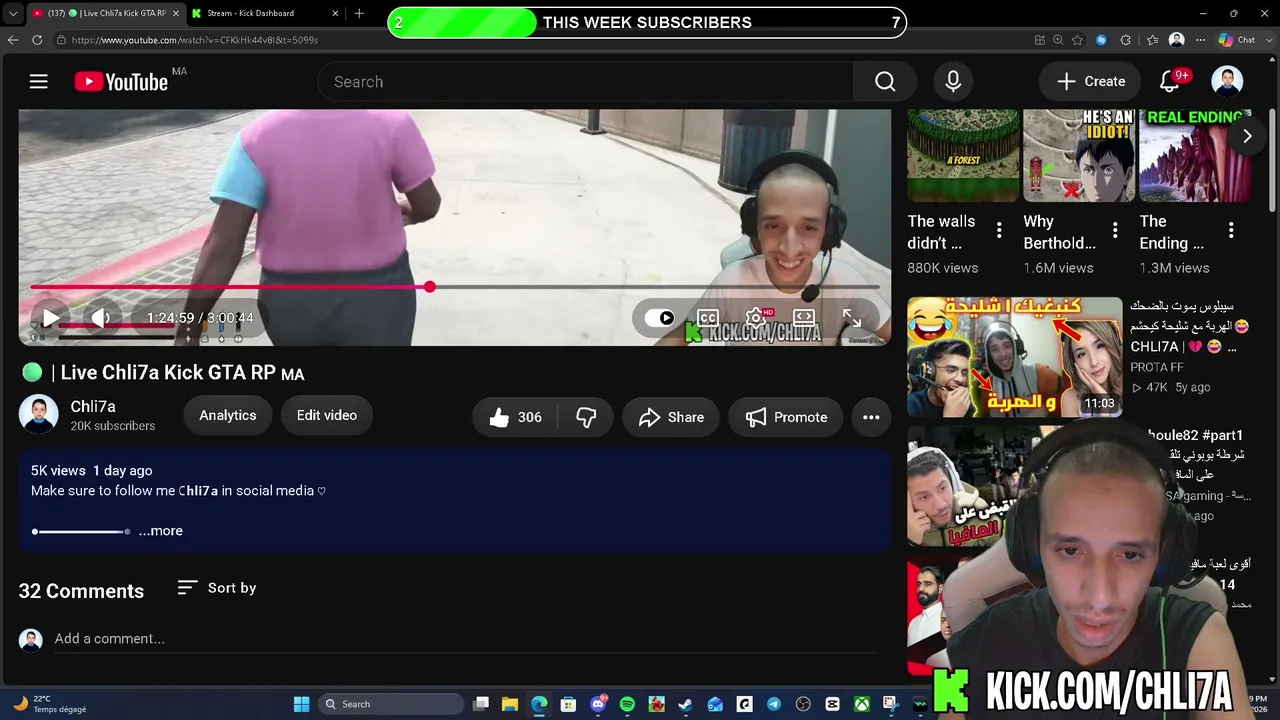Open the YouTube guide hamburger menu
1280x720 pixels.
pyautogui.click(x=38, y=82)
